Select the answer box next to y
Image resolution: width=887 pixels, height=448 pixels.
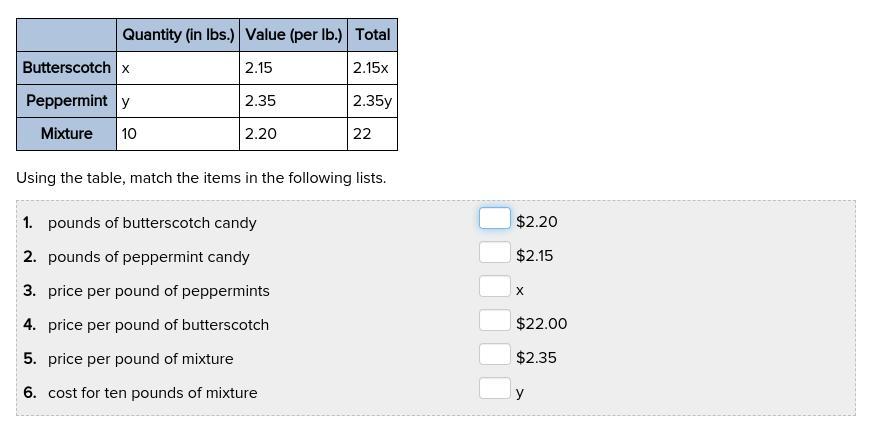click(x=494, y=388)
